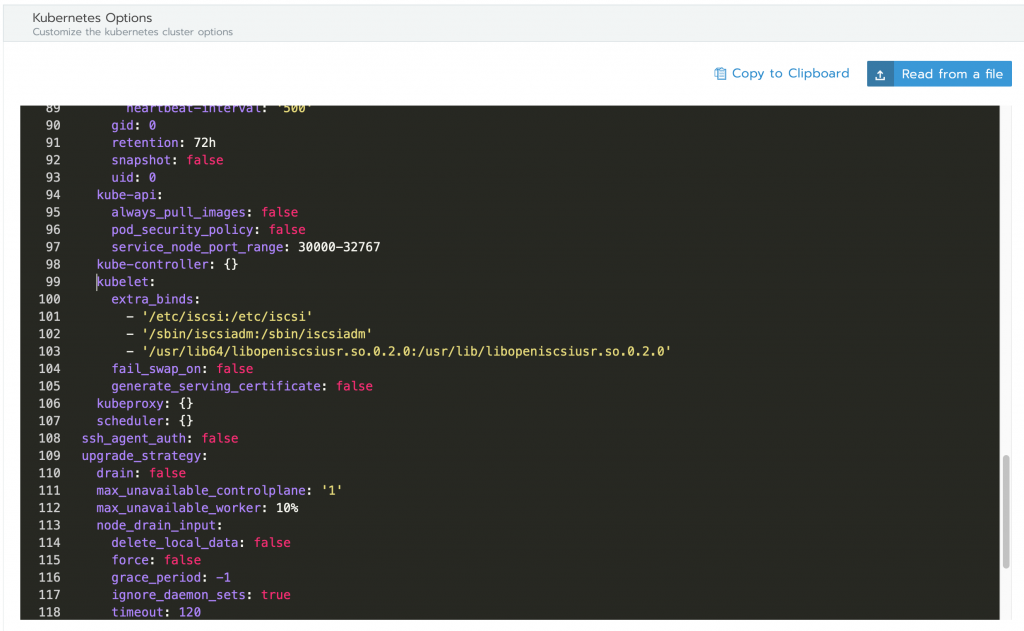Screen dimensions: 1024x631
Task: Click the Copy to Clipboard link text
Action: pos(790,73)
